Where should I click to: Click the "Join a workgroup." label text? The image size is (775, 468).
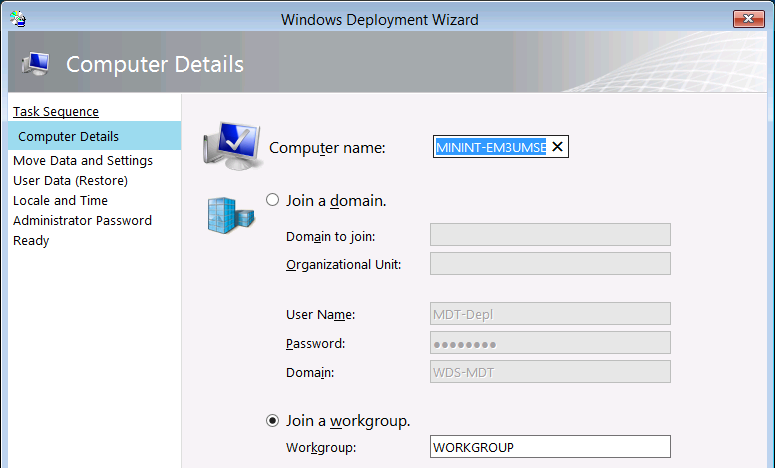348,421
